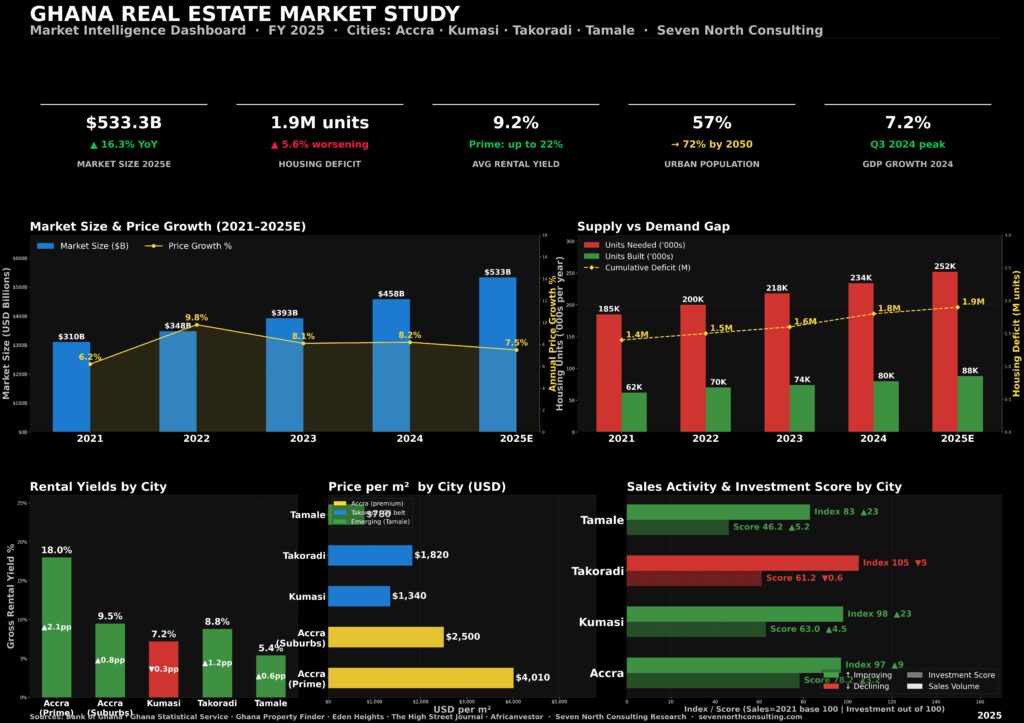Viewport: 1024px width, 723px height.
Task: Click the Cumulative Deficit (M) legend marker
Action: click(x=594, y=268)
